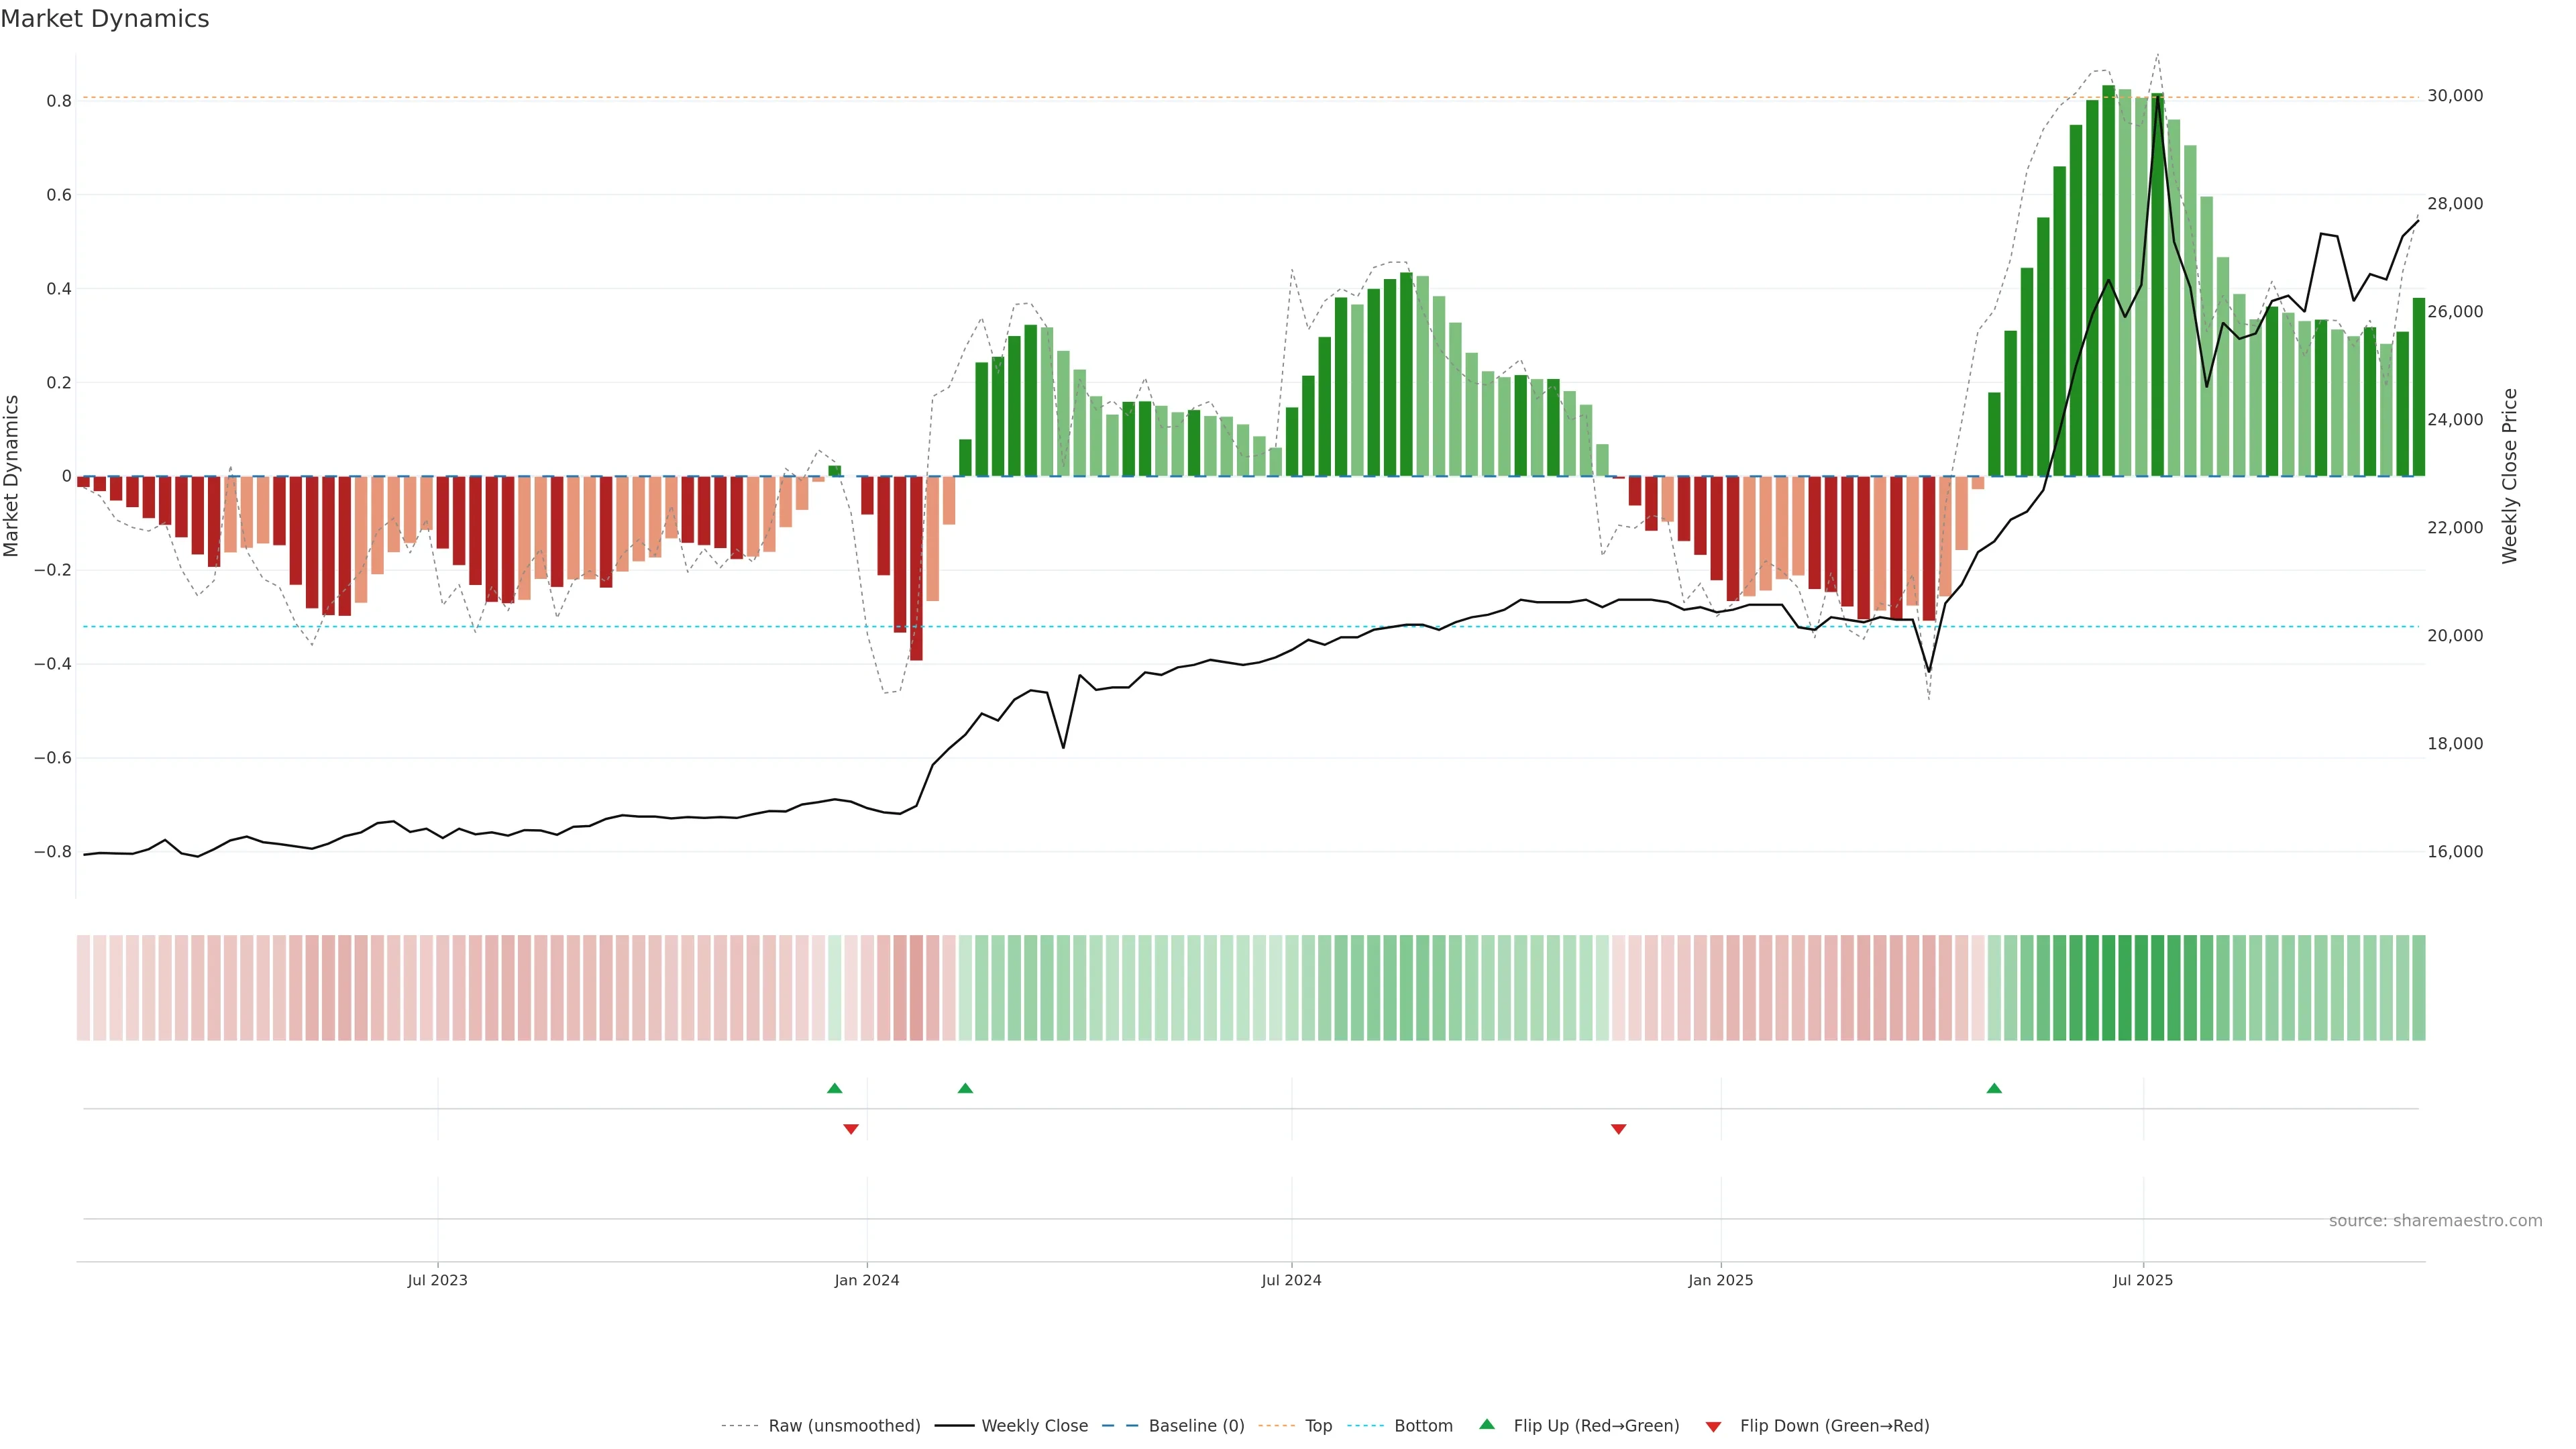Click the Top legend entry

pyautogui.click(x=1318, y=1425)
